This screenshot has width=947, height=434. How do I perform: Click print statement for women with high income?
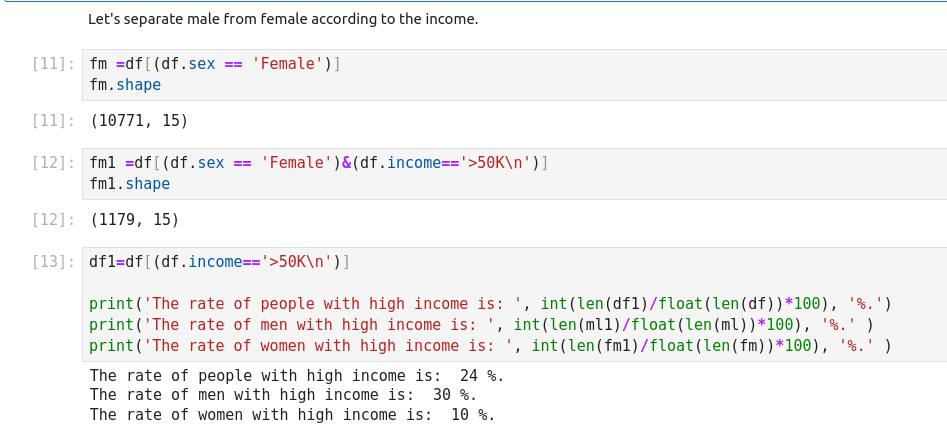(489, 346)
